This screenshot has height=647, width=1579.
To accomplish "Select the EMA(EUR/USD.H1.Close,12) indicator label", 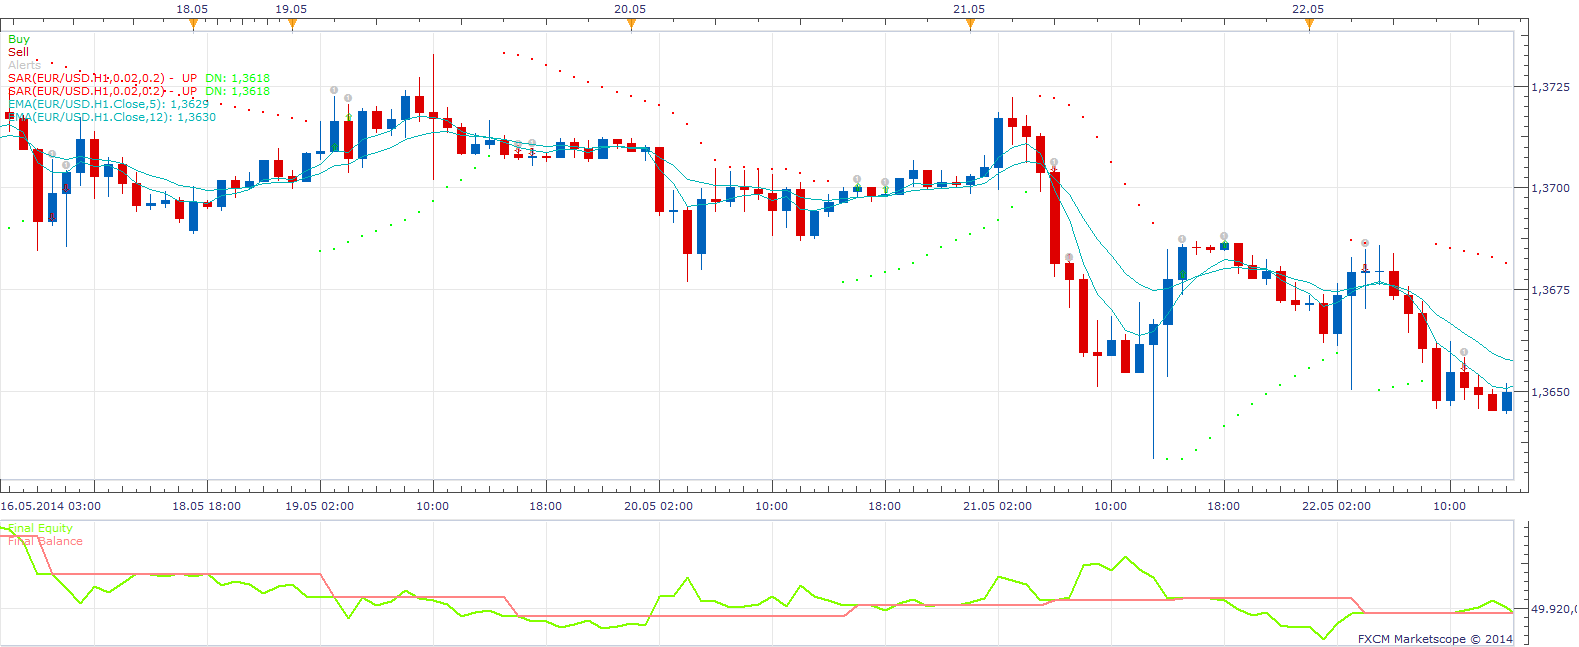I will coord(112,117).
